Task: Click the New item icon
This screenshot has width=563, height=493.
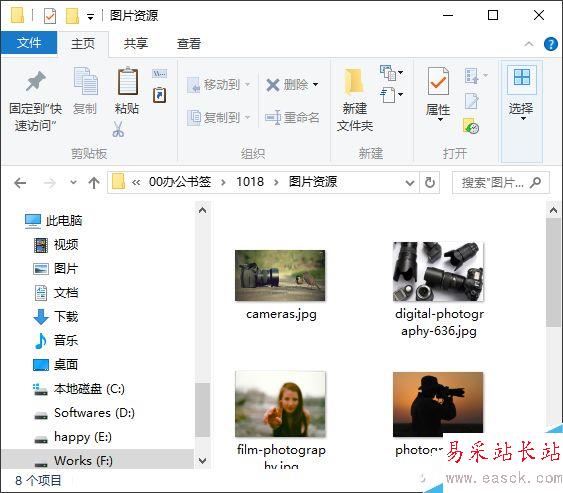Action: 388,73
